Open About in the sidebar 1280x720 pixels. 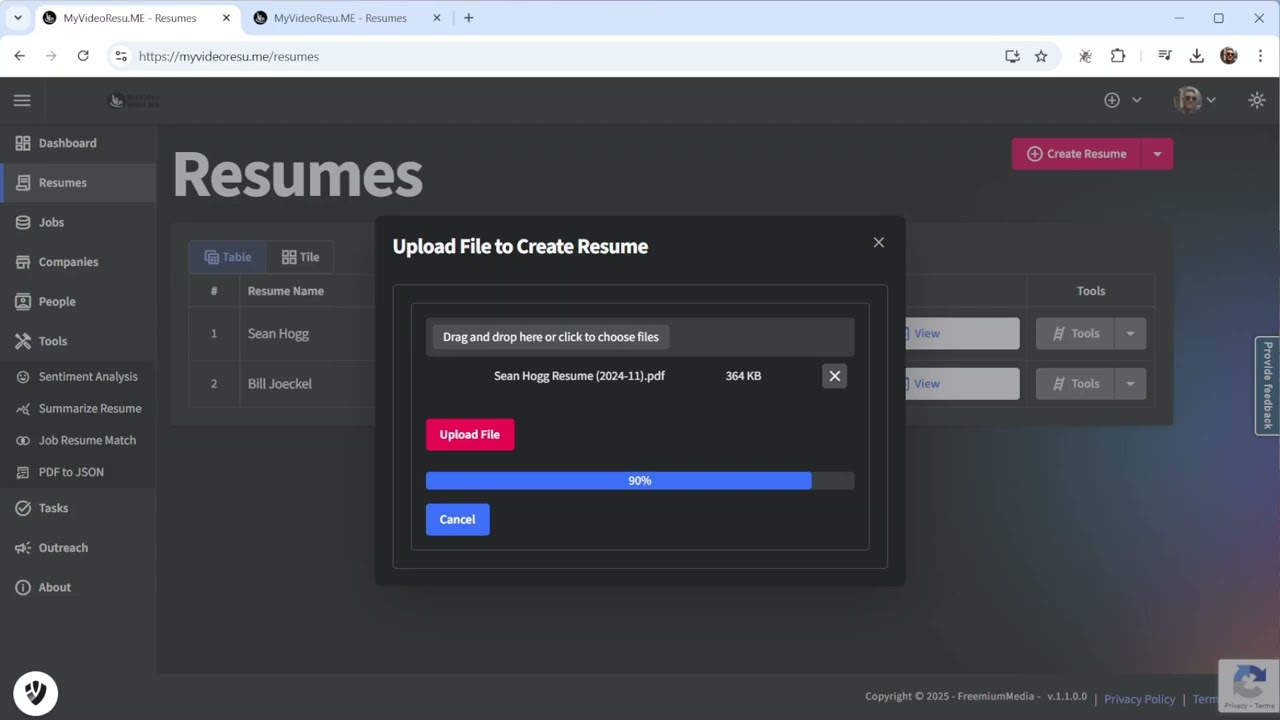point(78,587)
